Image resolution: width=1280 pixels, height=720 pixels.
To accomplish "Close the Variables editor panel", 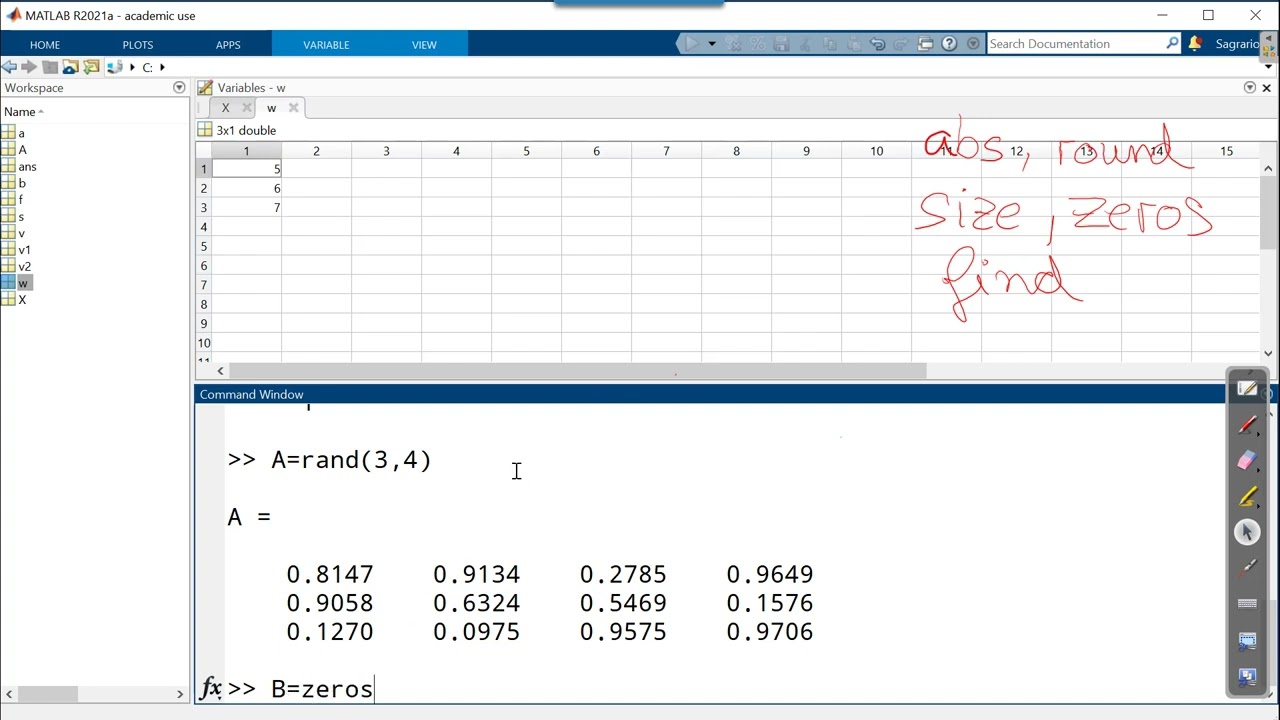I will 1266,88.
